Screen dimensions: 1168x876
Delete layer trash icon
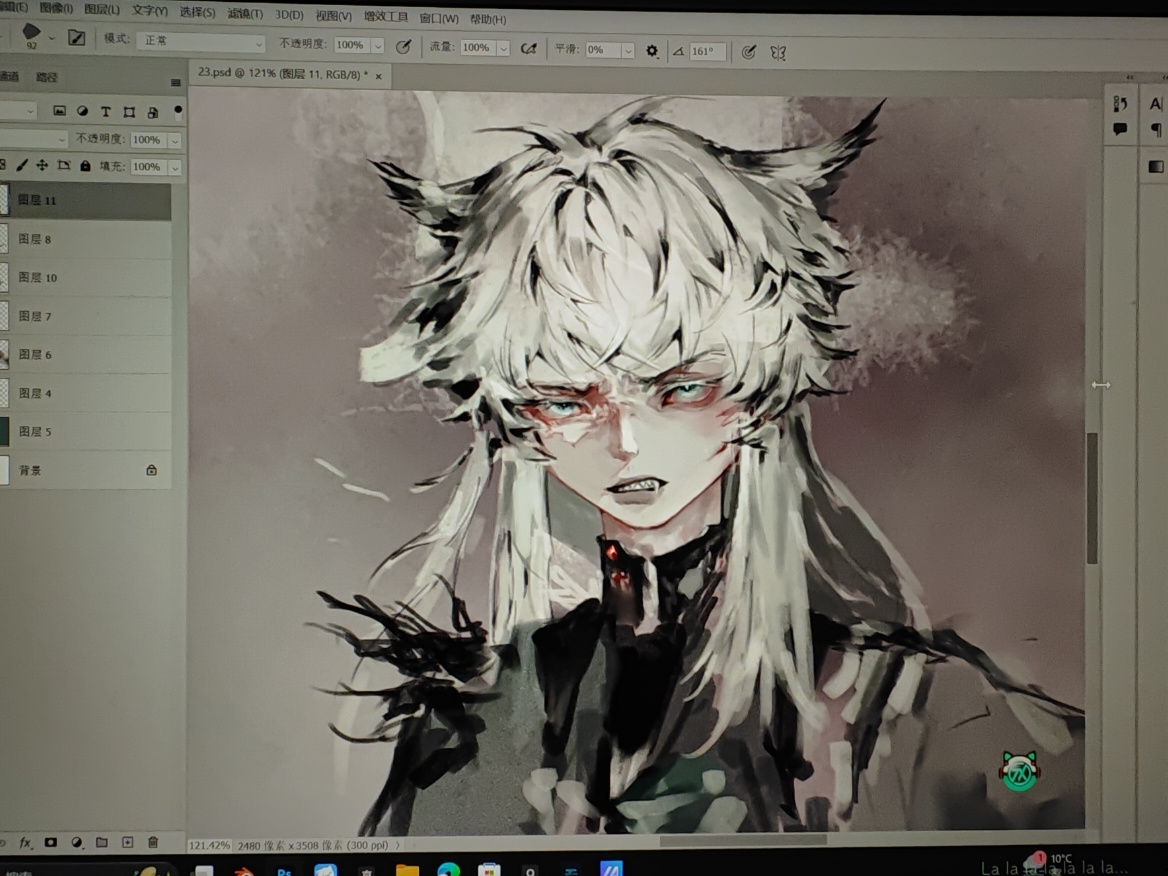pos(153,842)
